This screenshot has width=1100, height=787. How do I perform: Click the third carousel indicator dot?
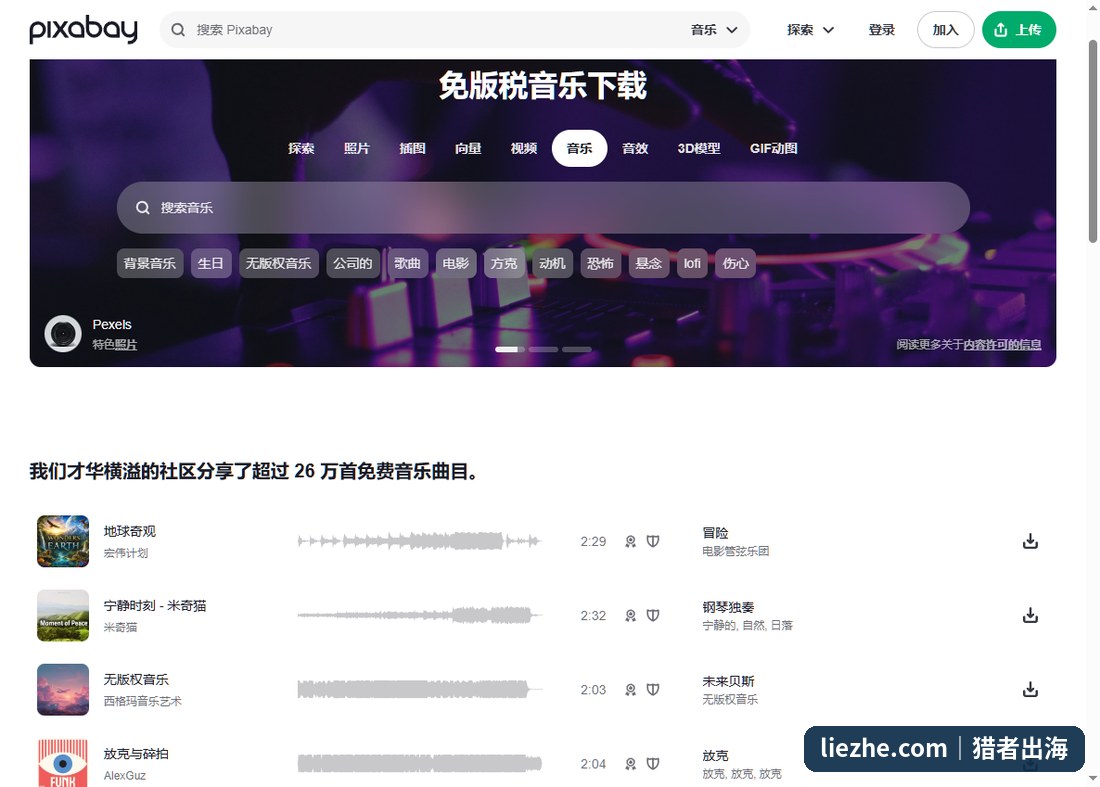(577, 349)
